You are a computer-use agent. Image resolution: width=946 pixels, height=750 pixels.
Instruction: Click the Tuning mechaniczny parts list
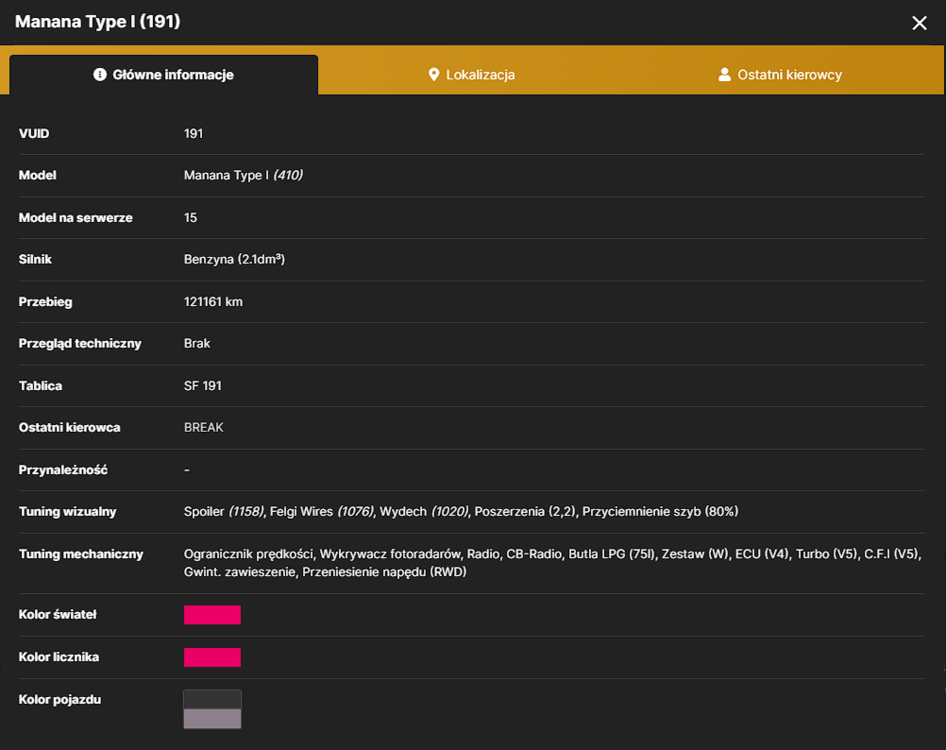point(553,563)
